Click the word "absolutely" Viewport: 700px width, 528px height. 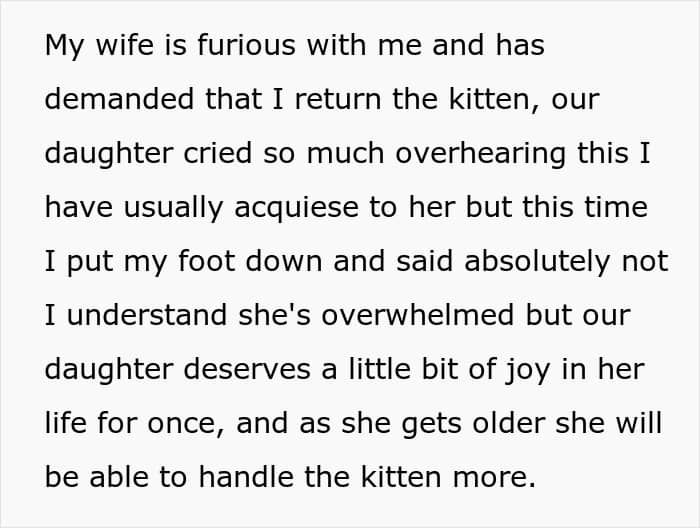[537, 261]
